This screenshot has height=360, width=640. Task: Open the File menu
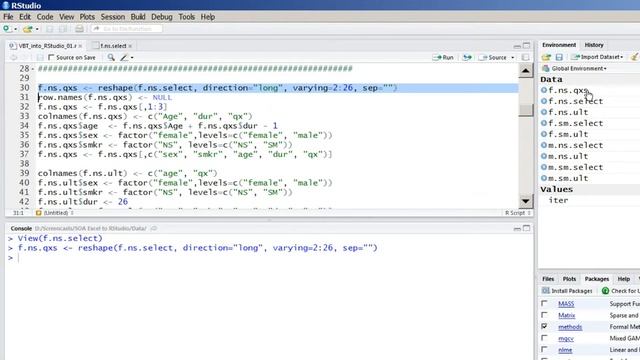8,17
